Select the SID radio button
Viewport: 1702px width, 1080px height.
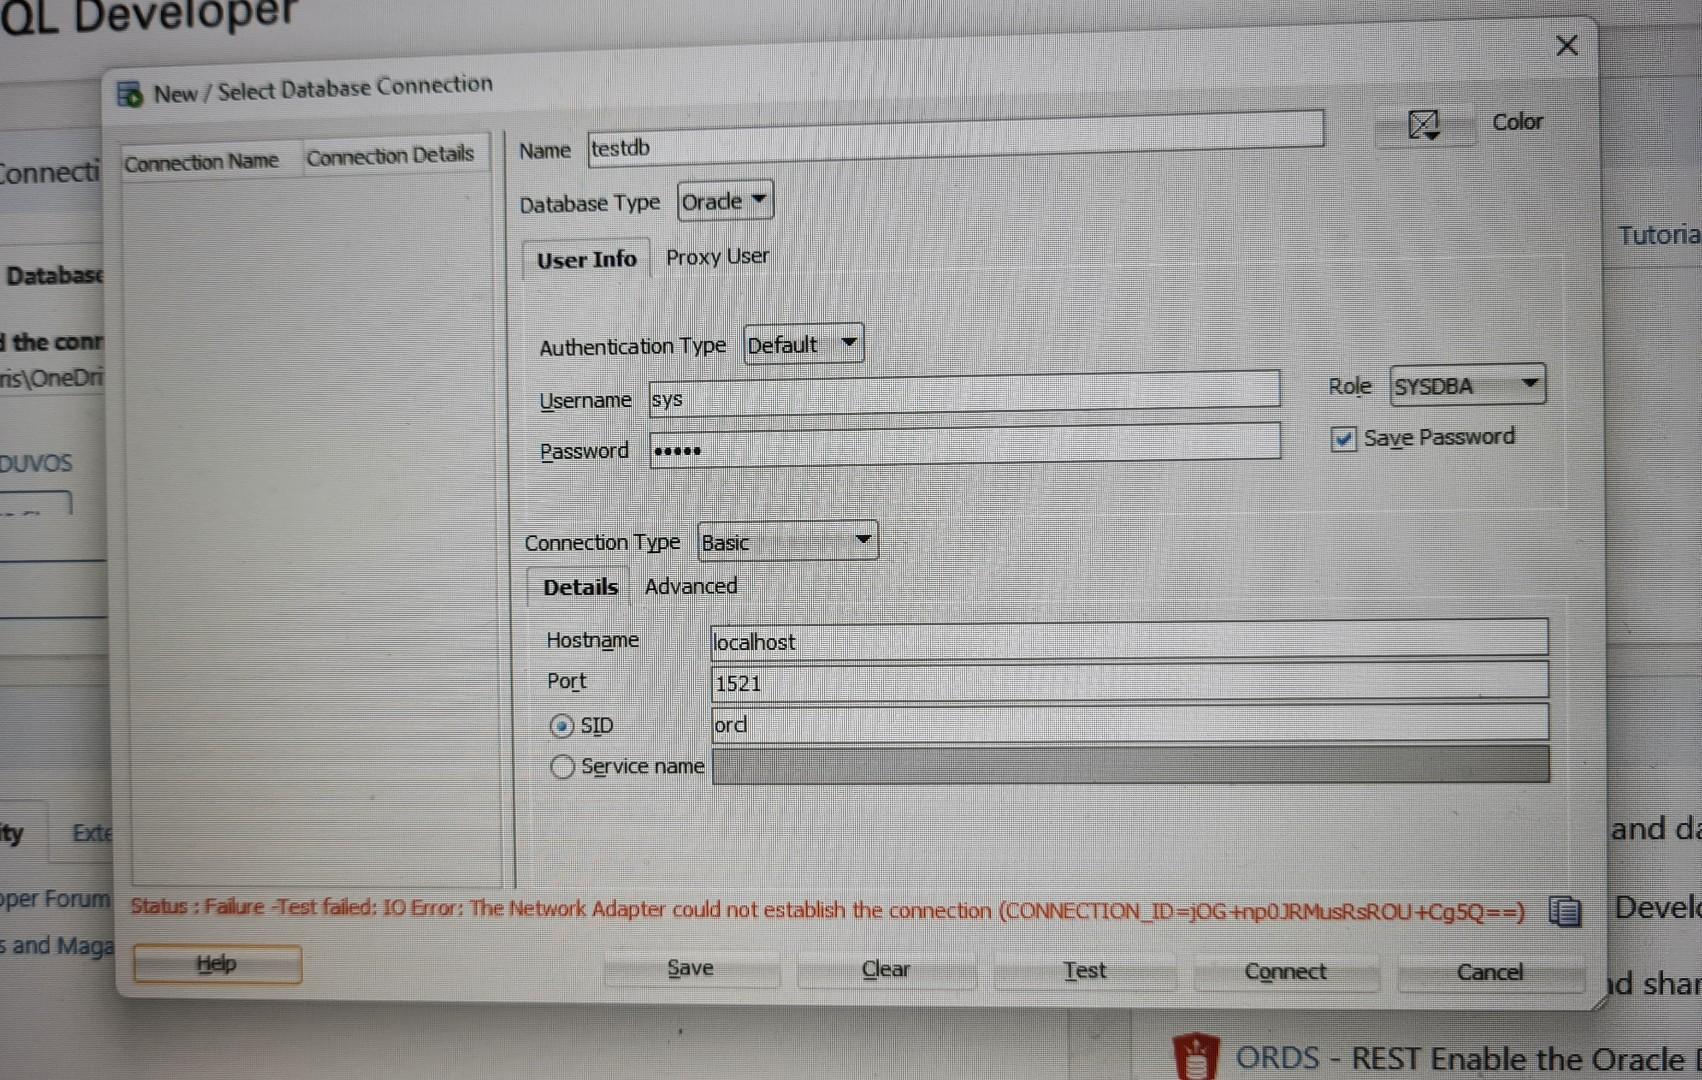click(x=562, y=726)
